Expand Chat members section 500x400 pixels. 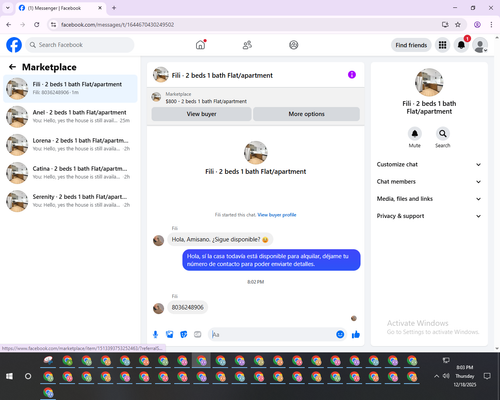[x=429, y=182]
